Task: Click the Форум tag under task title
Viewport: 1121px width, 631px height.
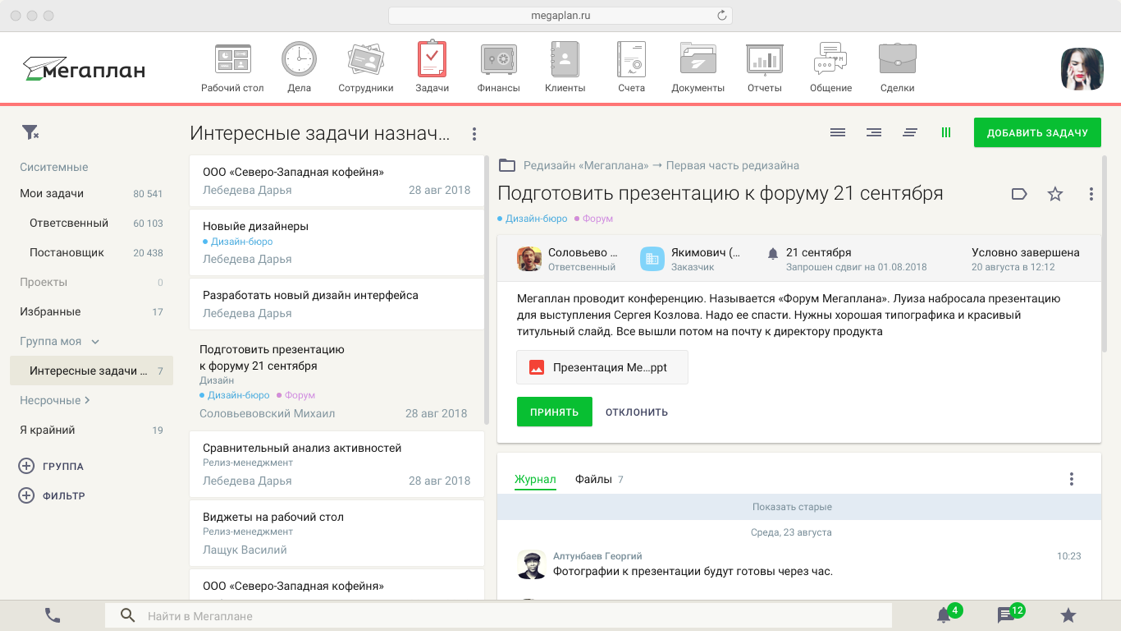Action: pos(594,219)
